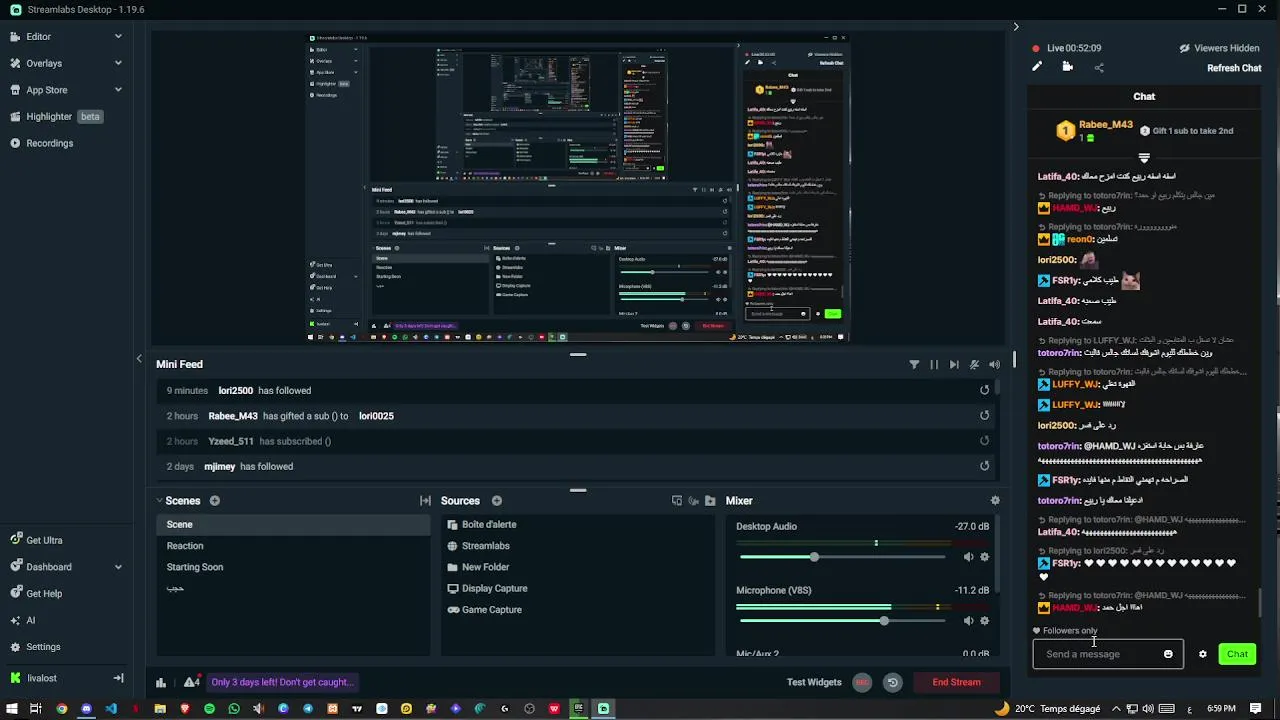1280x720 pixels.
Task: Toggle Viewers Hidden eye icon
Action: 1184,48
